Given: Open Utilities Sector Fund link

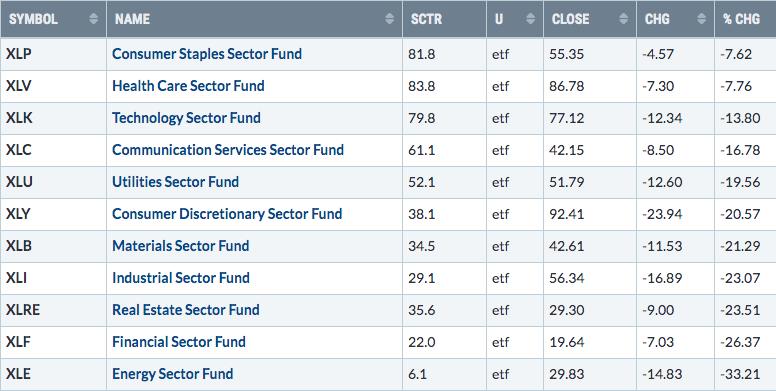Looking at the screenshot, I should [x=175, y=182].
